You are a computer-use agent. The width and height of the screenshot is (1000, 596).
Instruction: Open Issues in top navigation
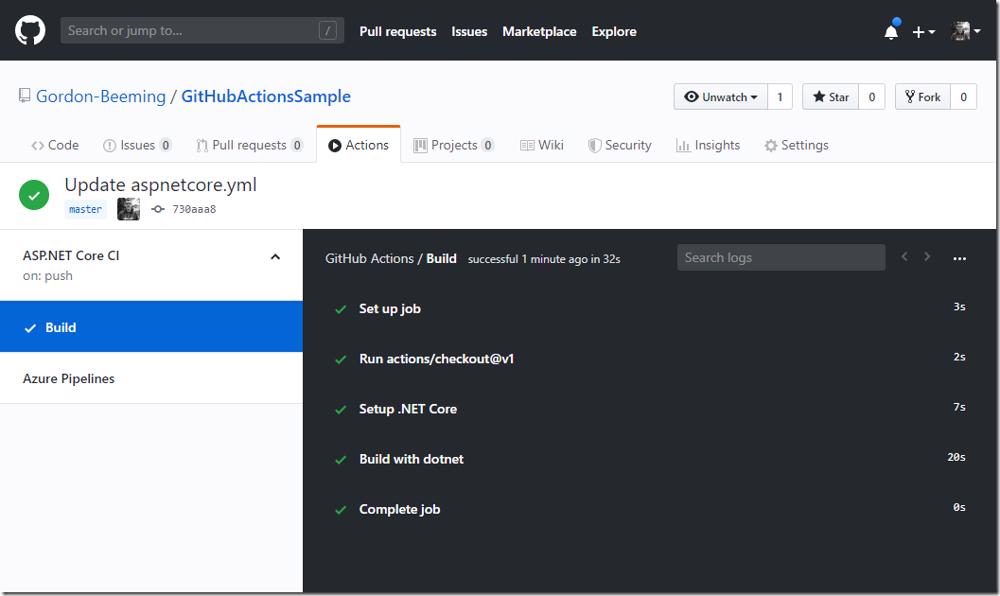tap(469, 31)
